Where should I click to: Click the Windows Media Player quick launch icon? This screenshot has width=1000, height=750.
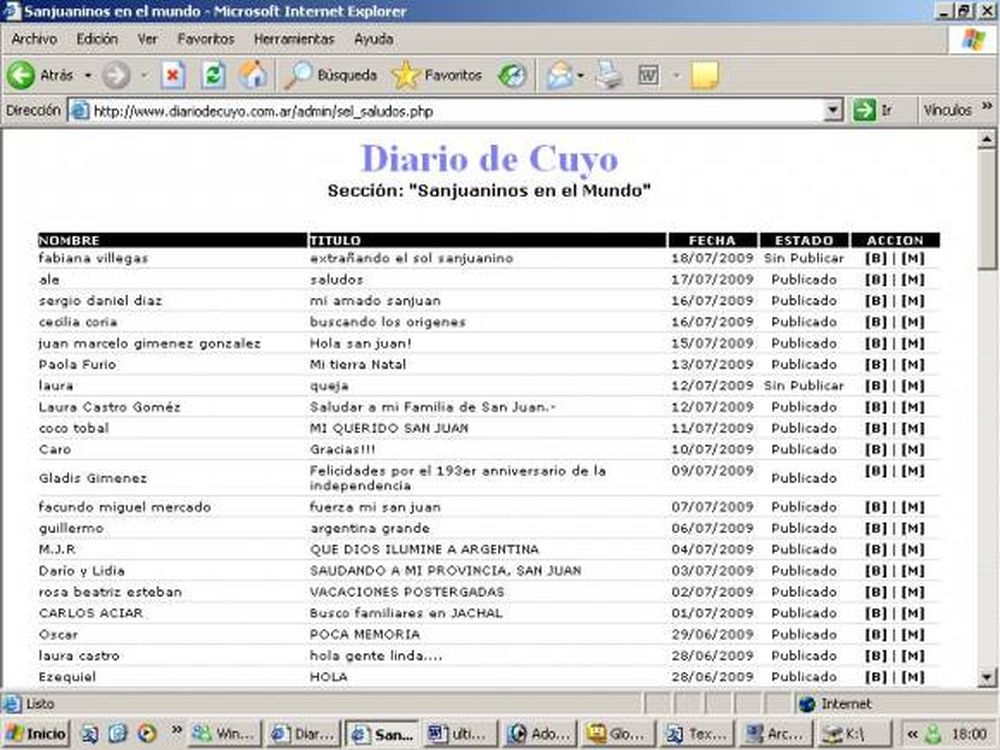tap(147, 733)
